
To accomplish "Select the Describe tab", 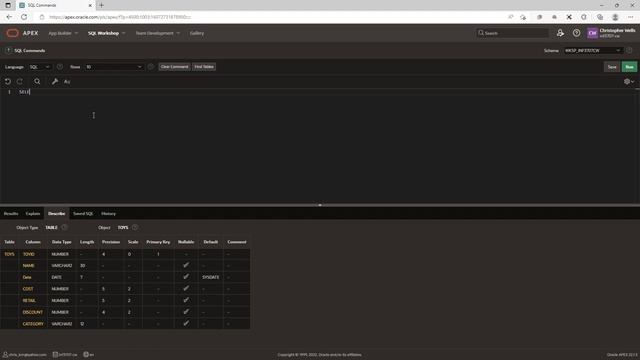I will [56, 213].
